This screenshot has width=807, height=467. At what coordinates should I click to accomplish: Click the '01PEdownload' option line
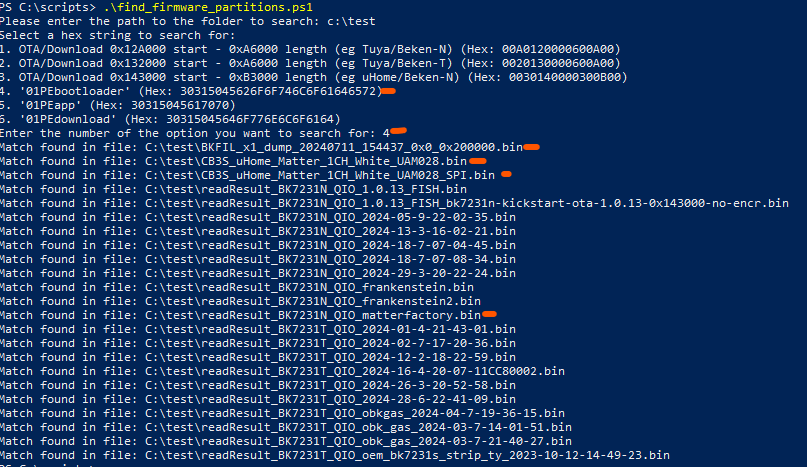click(170, 119)
